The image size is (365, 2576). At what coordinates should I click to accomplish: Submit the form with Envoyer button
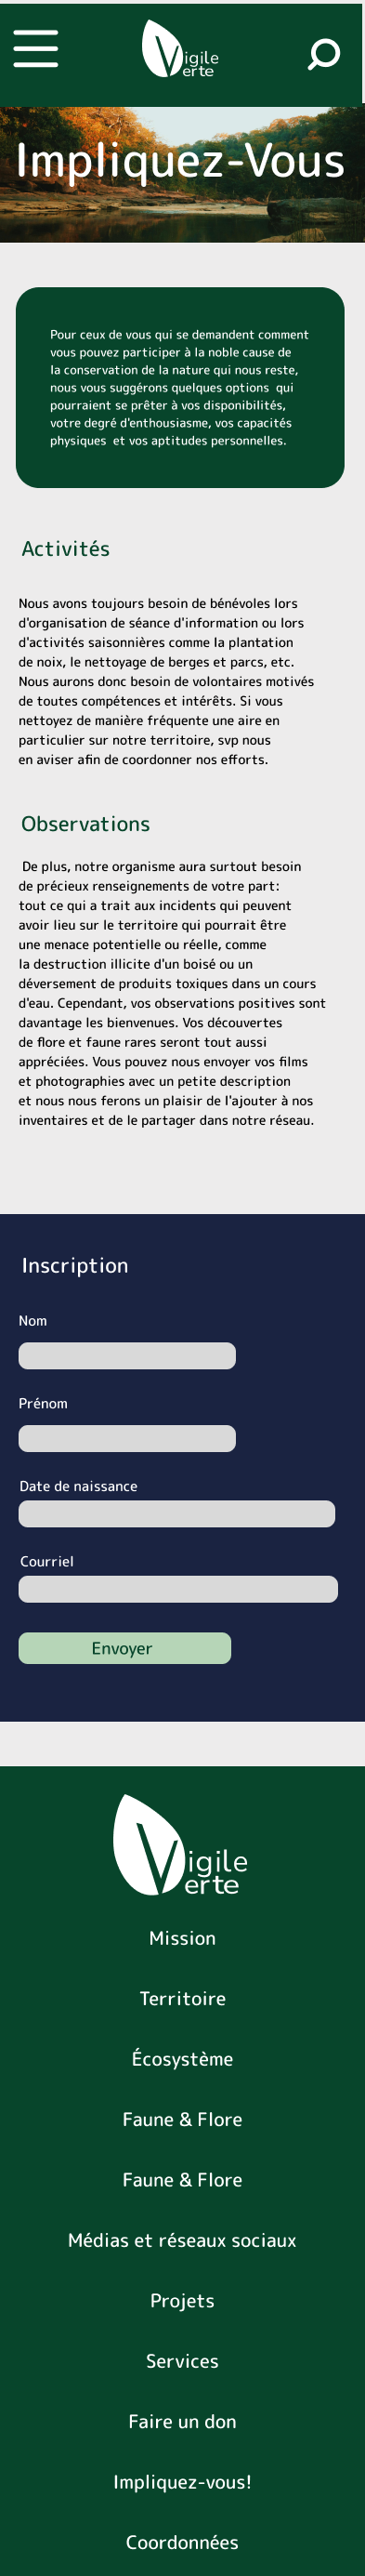tap(125, 1648)
